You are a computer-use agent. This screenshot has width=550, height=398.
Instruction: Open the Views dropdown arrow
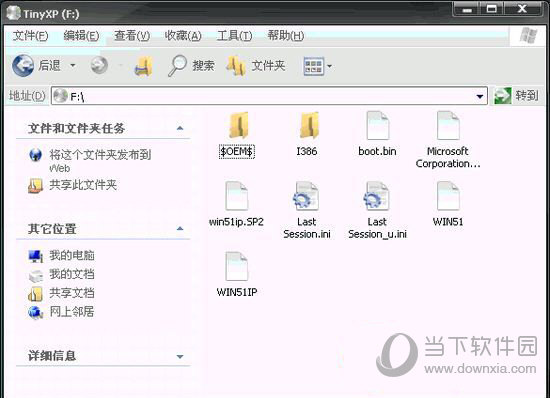[x=329, y=66]
